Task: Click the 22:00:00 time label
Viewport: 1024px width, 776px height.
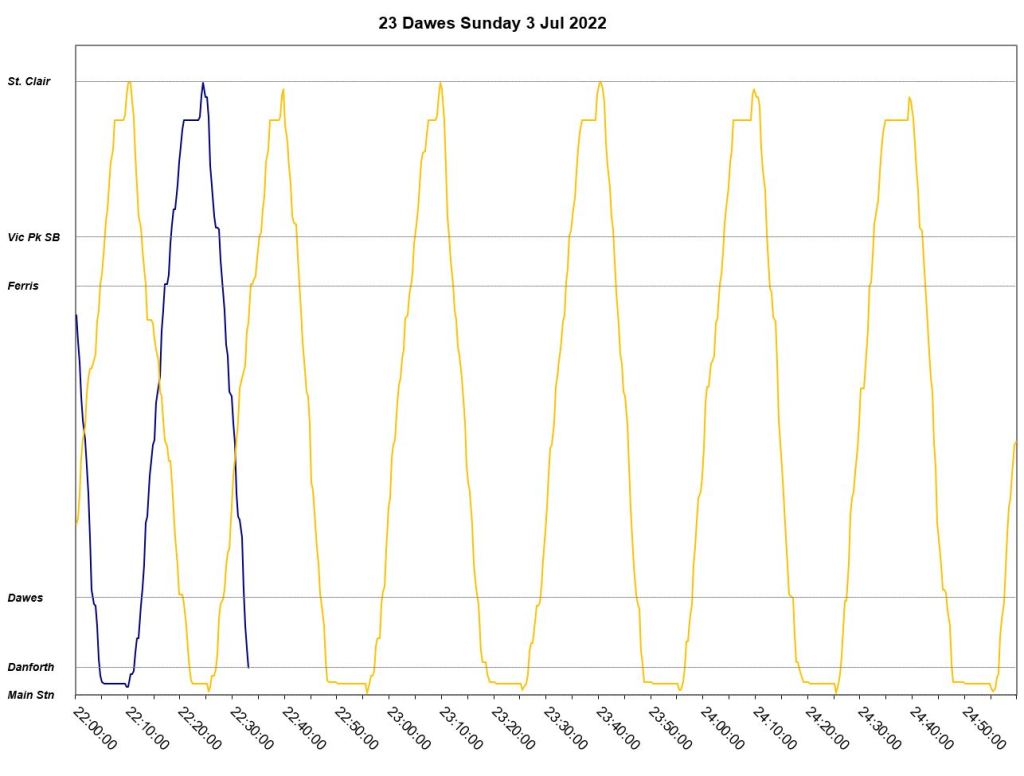Action: click(96, 729)
